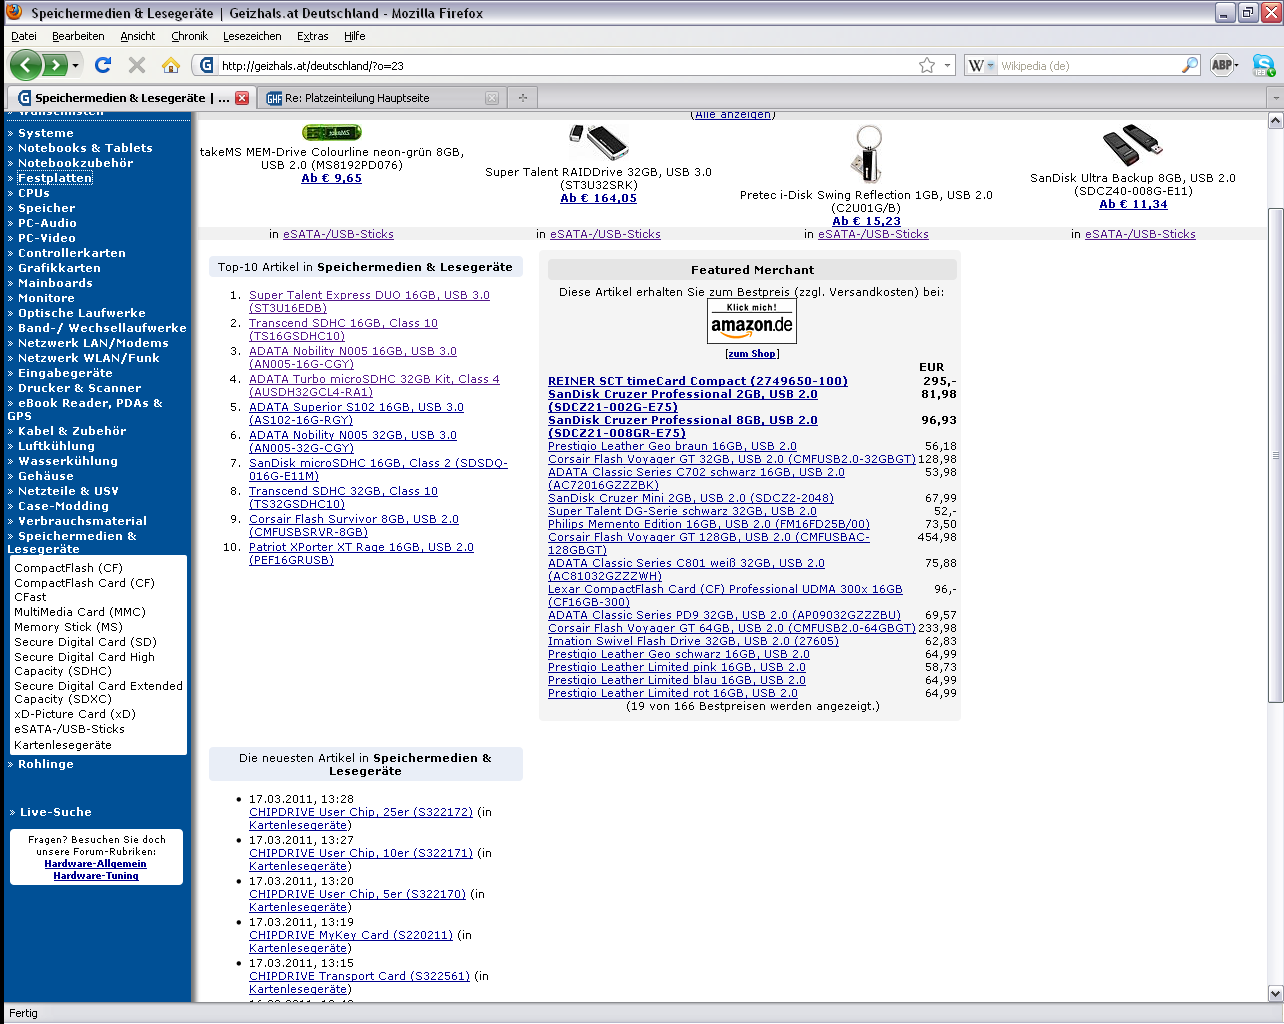This screenshot has width=1284, height=1024.
Task: Click the Firefox logo in title bar
Action: 14,13
